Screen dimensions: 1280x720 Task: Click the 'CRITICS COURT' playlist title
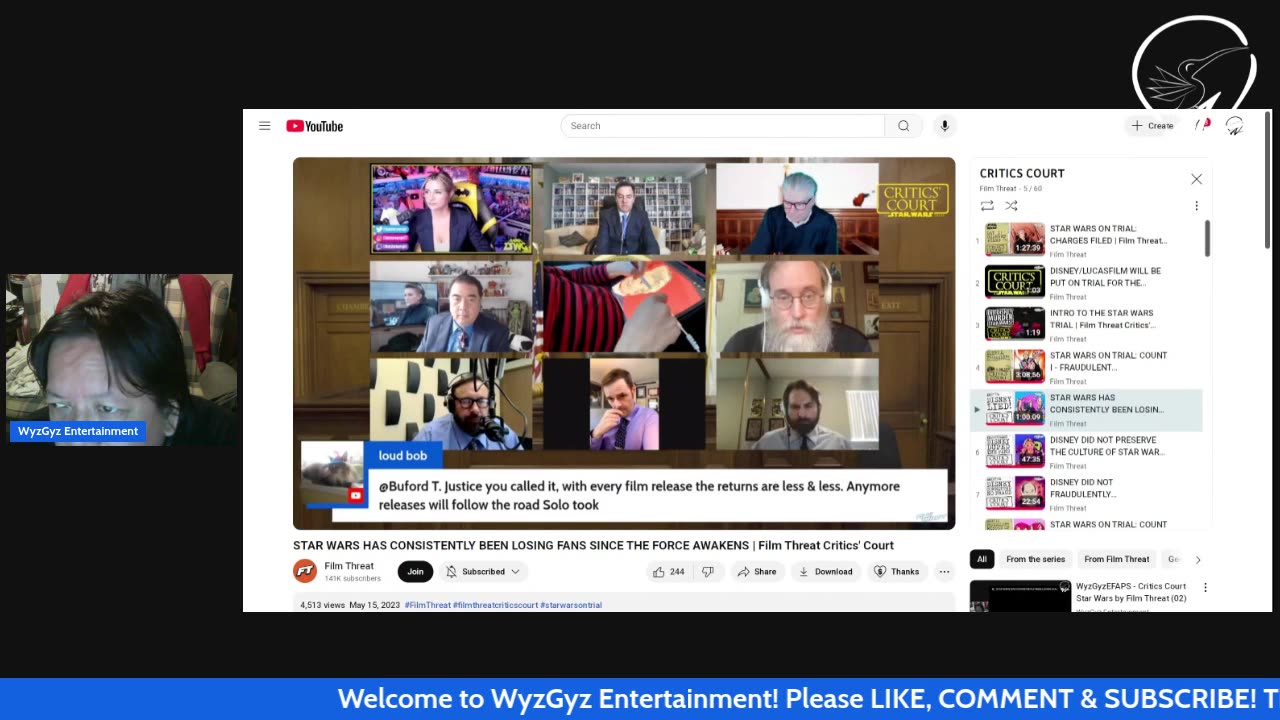click(1022, 173)
